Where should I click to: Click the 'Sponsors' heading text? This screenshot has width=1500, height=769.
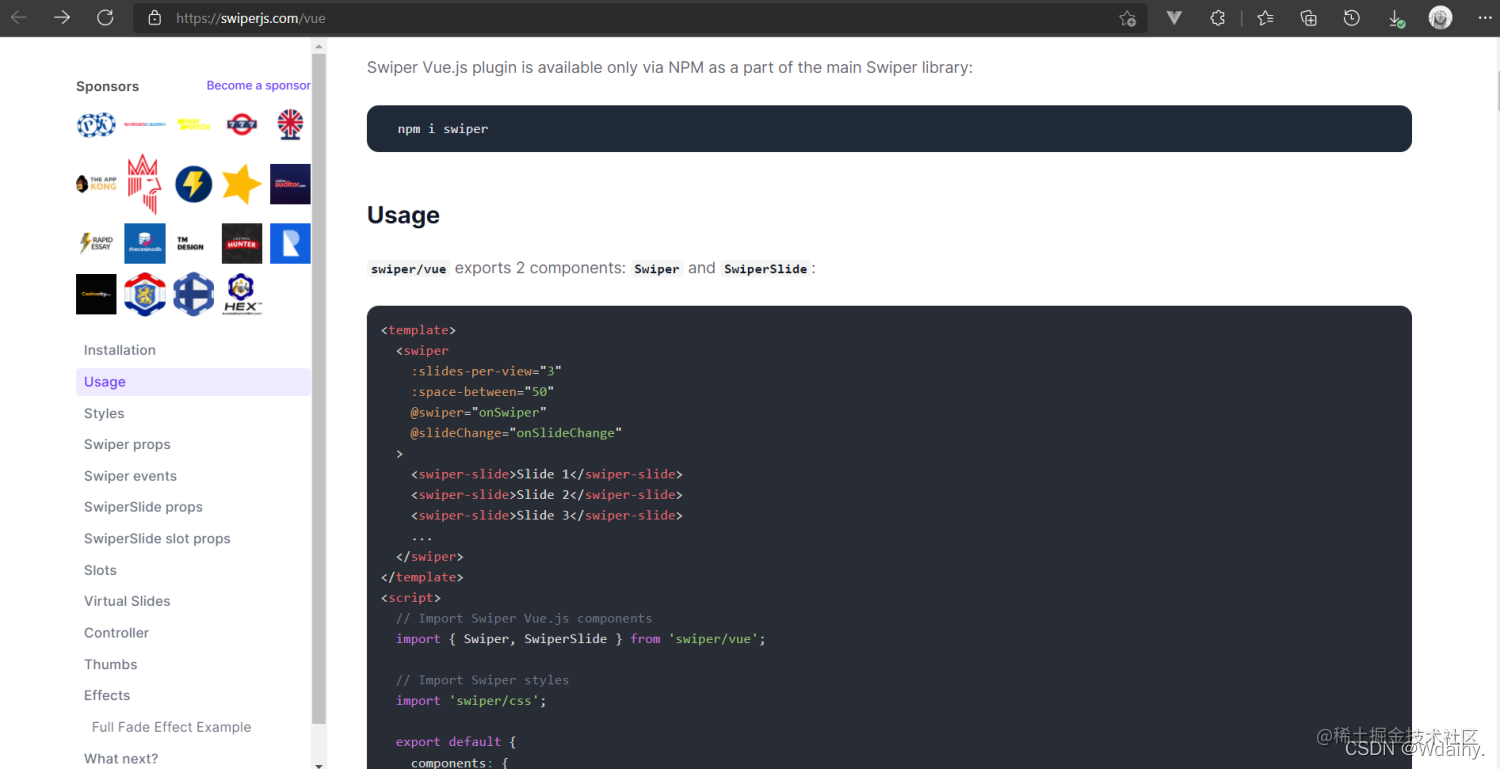pos(107,86)
